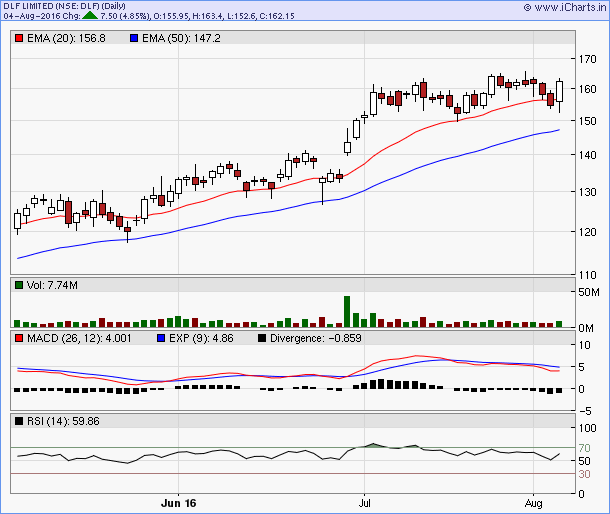Viewport: 610px width, 514px height.
Task: Click the red EMA (20) legend swatch
Action: point(19,38)
